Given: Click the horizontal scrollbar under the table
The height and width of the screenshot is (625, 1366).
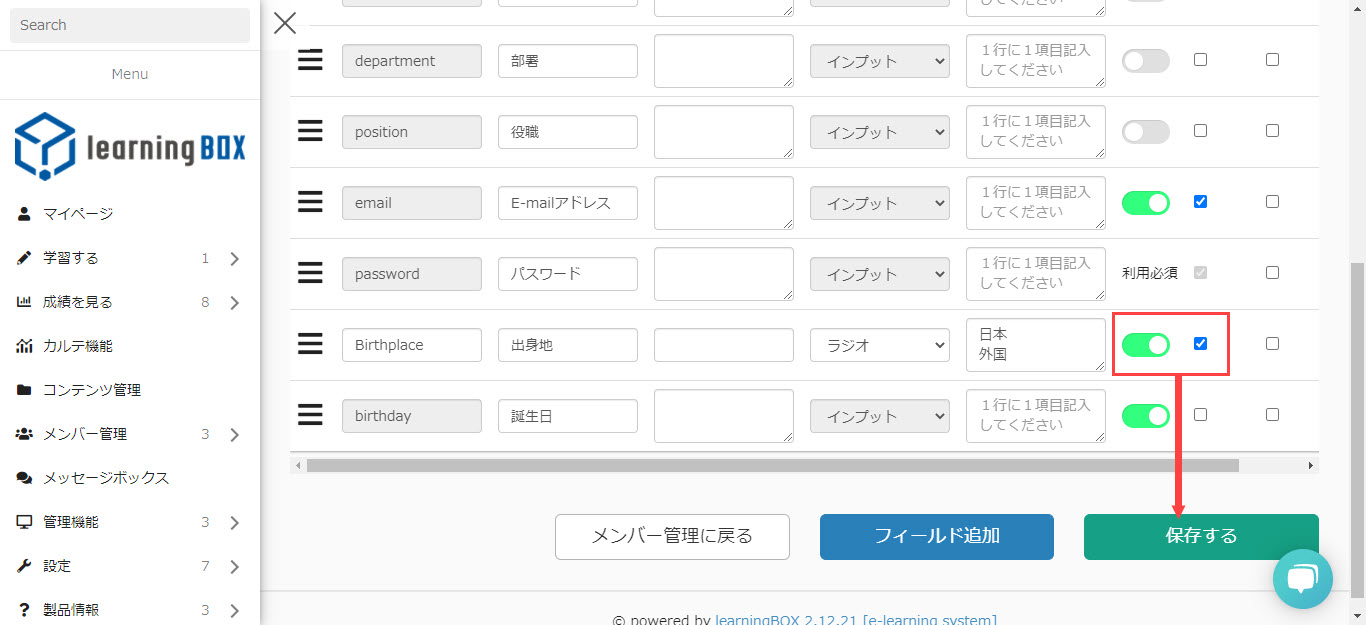Looking at the screenshot, I should [x=772, y=465].
